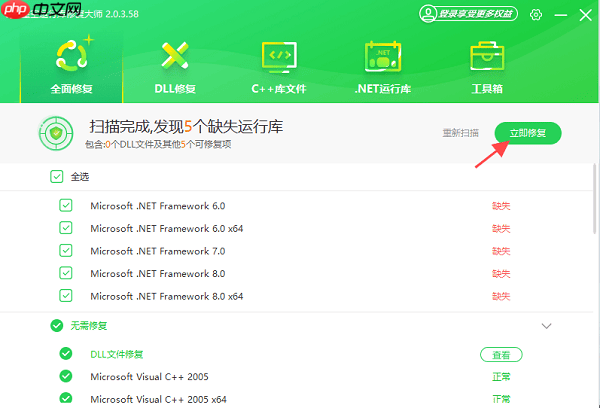
Task: Uncheck Microsoft .NET Framework 6.0 checkbox
Action: click(66, 206)
